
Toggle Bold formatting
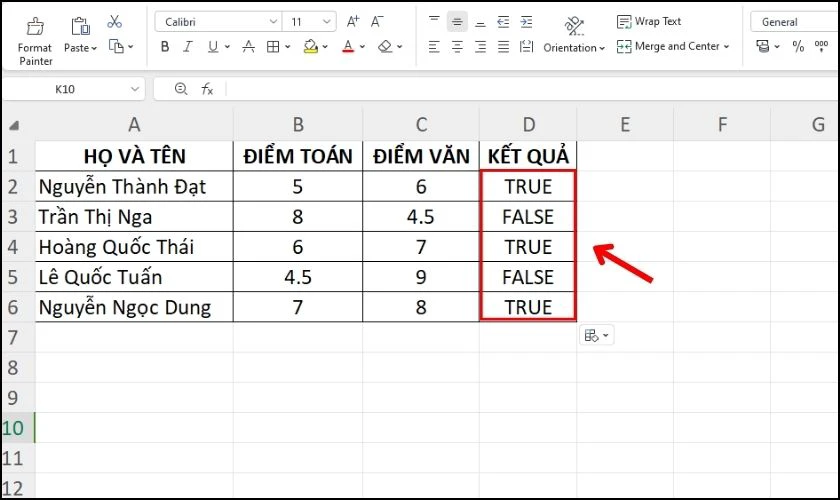click(x=165, y=47)
